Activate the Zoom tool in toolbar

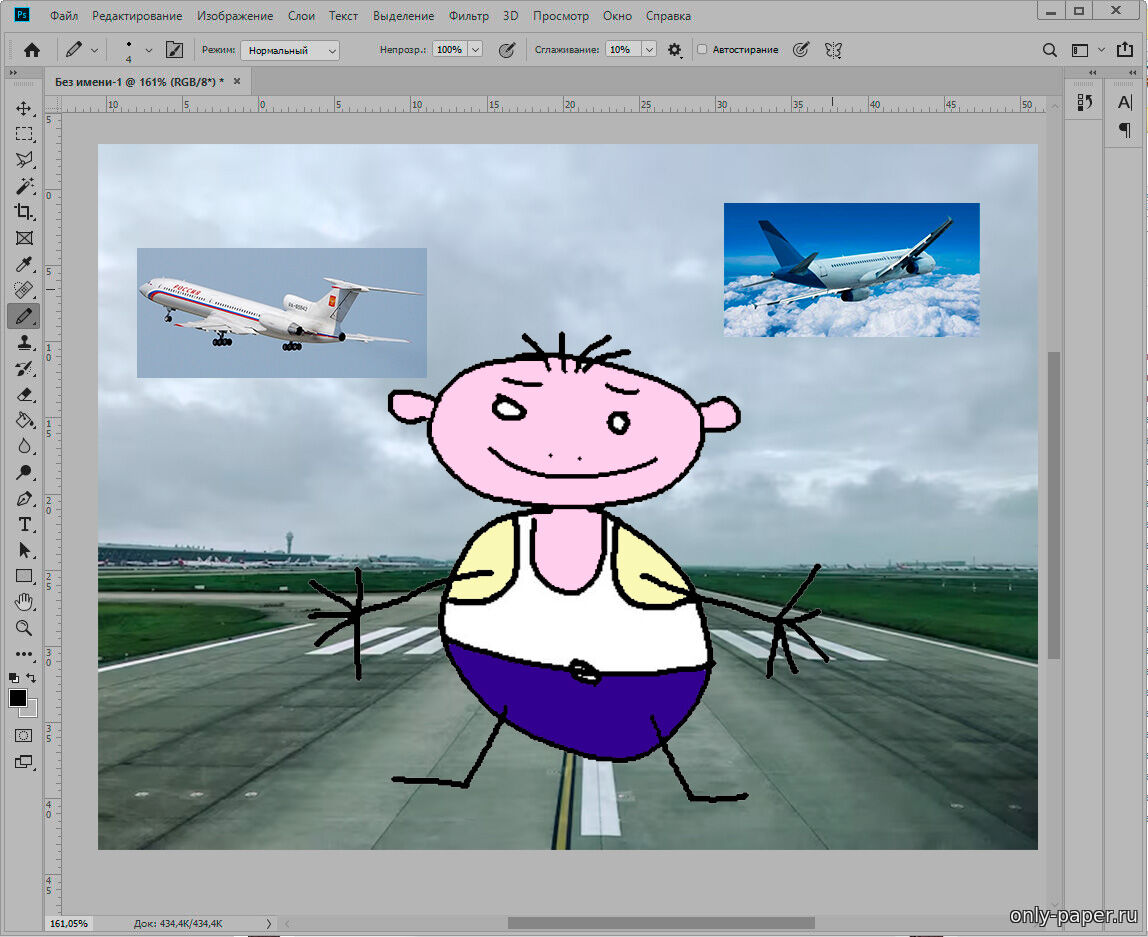[x=24, y=628]
